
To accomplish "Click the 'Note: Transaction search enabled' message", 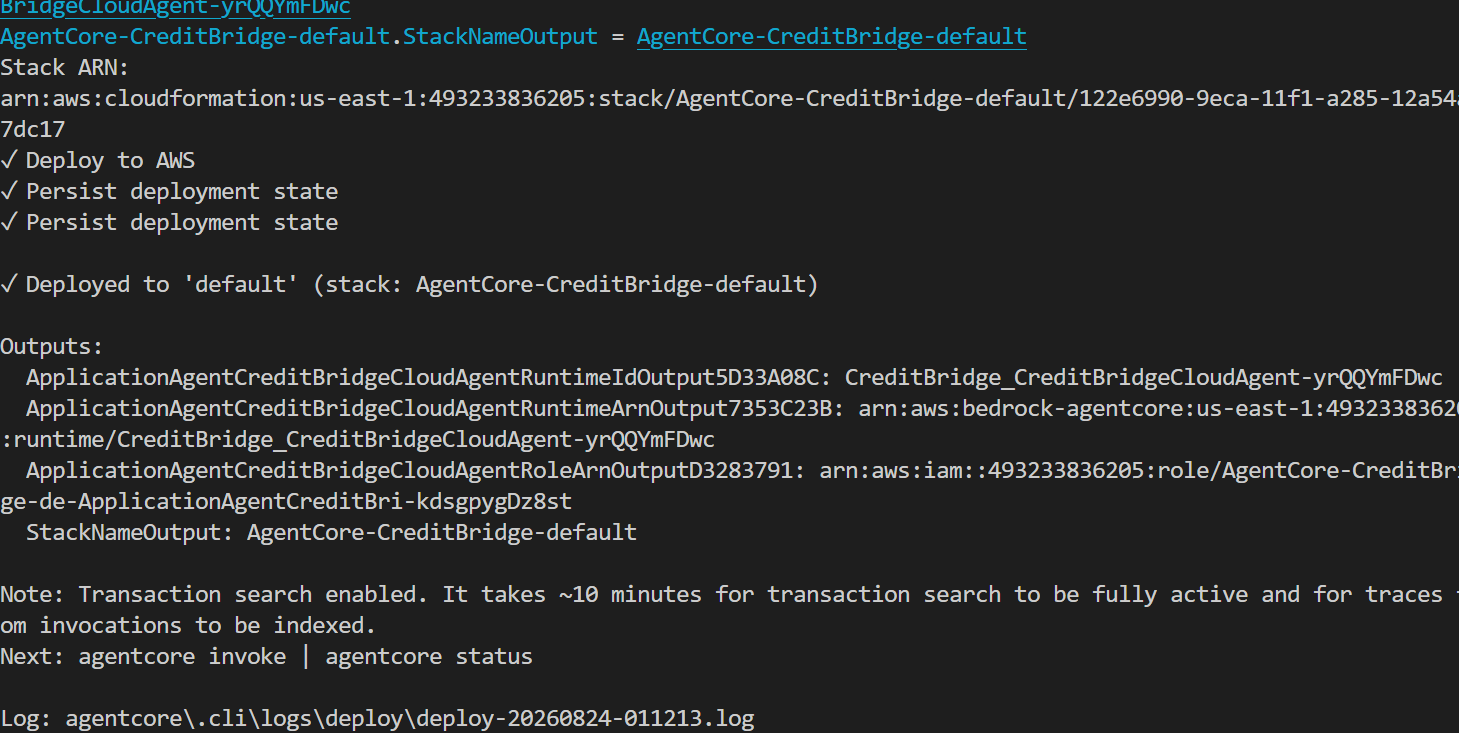I will point(729,595).
